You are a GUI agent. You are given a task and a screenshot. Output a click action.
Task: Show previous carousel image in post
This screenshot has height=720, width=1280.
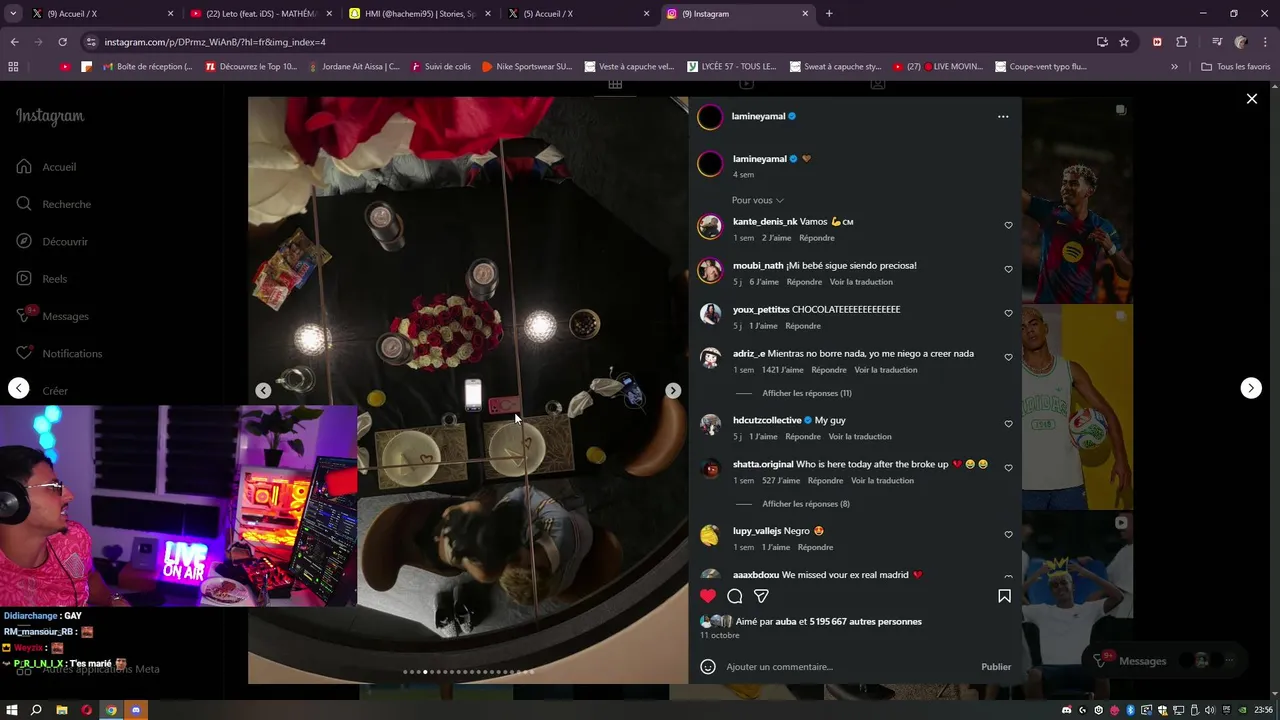(263, 391)
